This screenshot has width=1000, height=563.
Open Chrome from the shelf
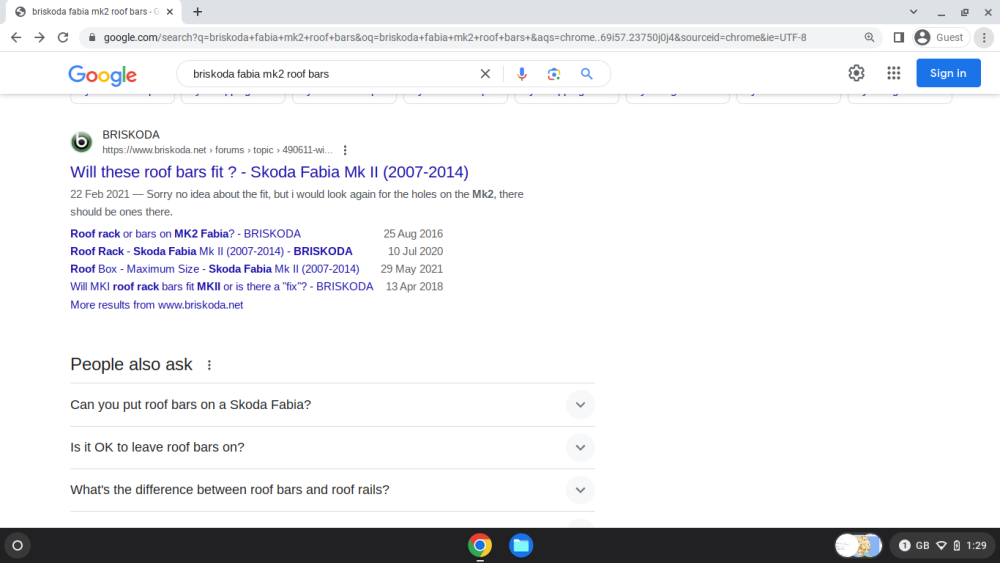[480, 546]
